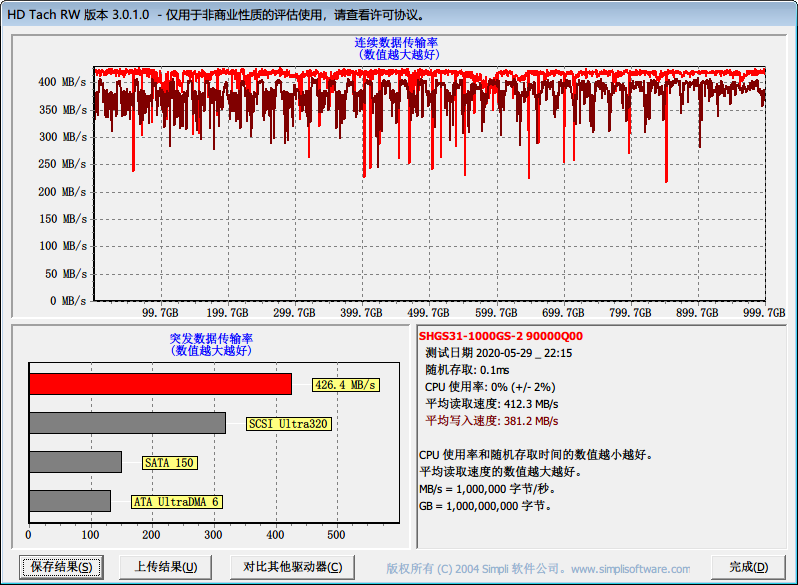This screenshot has height=585, width=798.
Task: Click the 426.4 MB/s label
Action: click(x=346, y=385)
